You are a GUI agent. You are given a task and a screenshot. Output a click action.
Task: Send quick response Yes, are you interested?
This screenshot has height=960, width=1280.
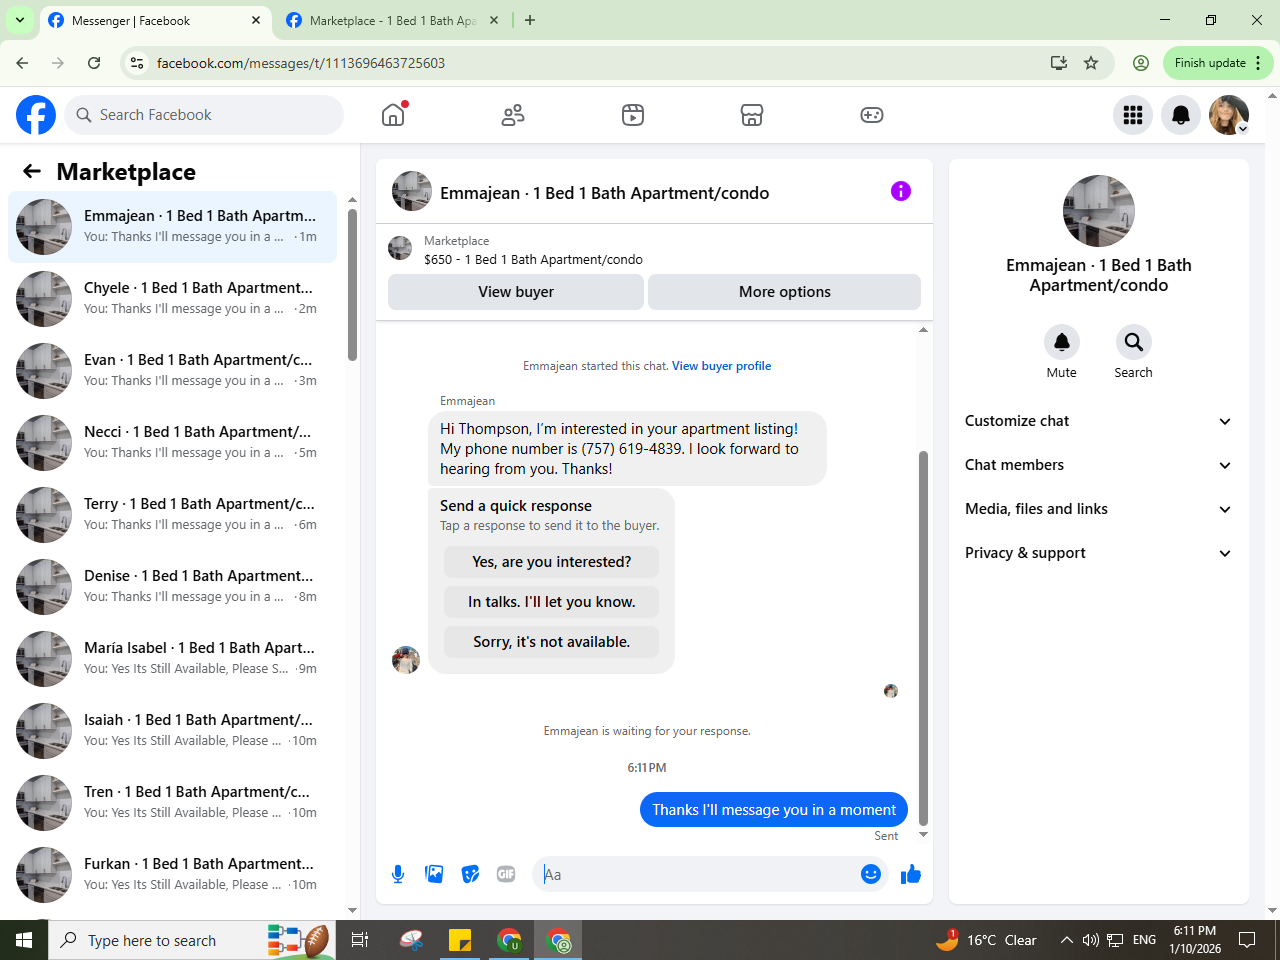(x=552, y=562)
